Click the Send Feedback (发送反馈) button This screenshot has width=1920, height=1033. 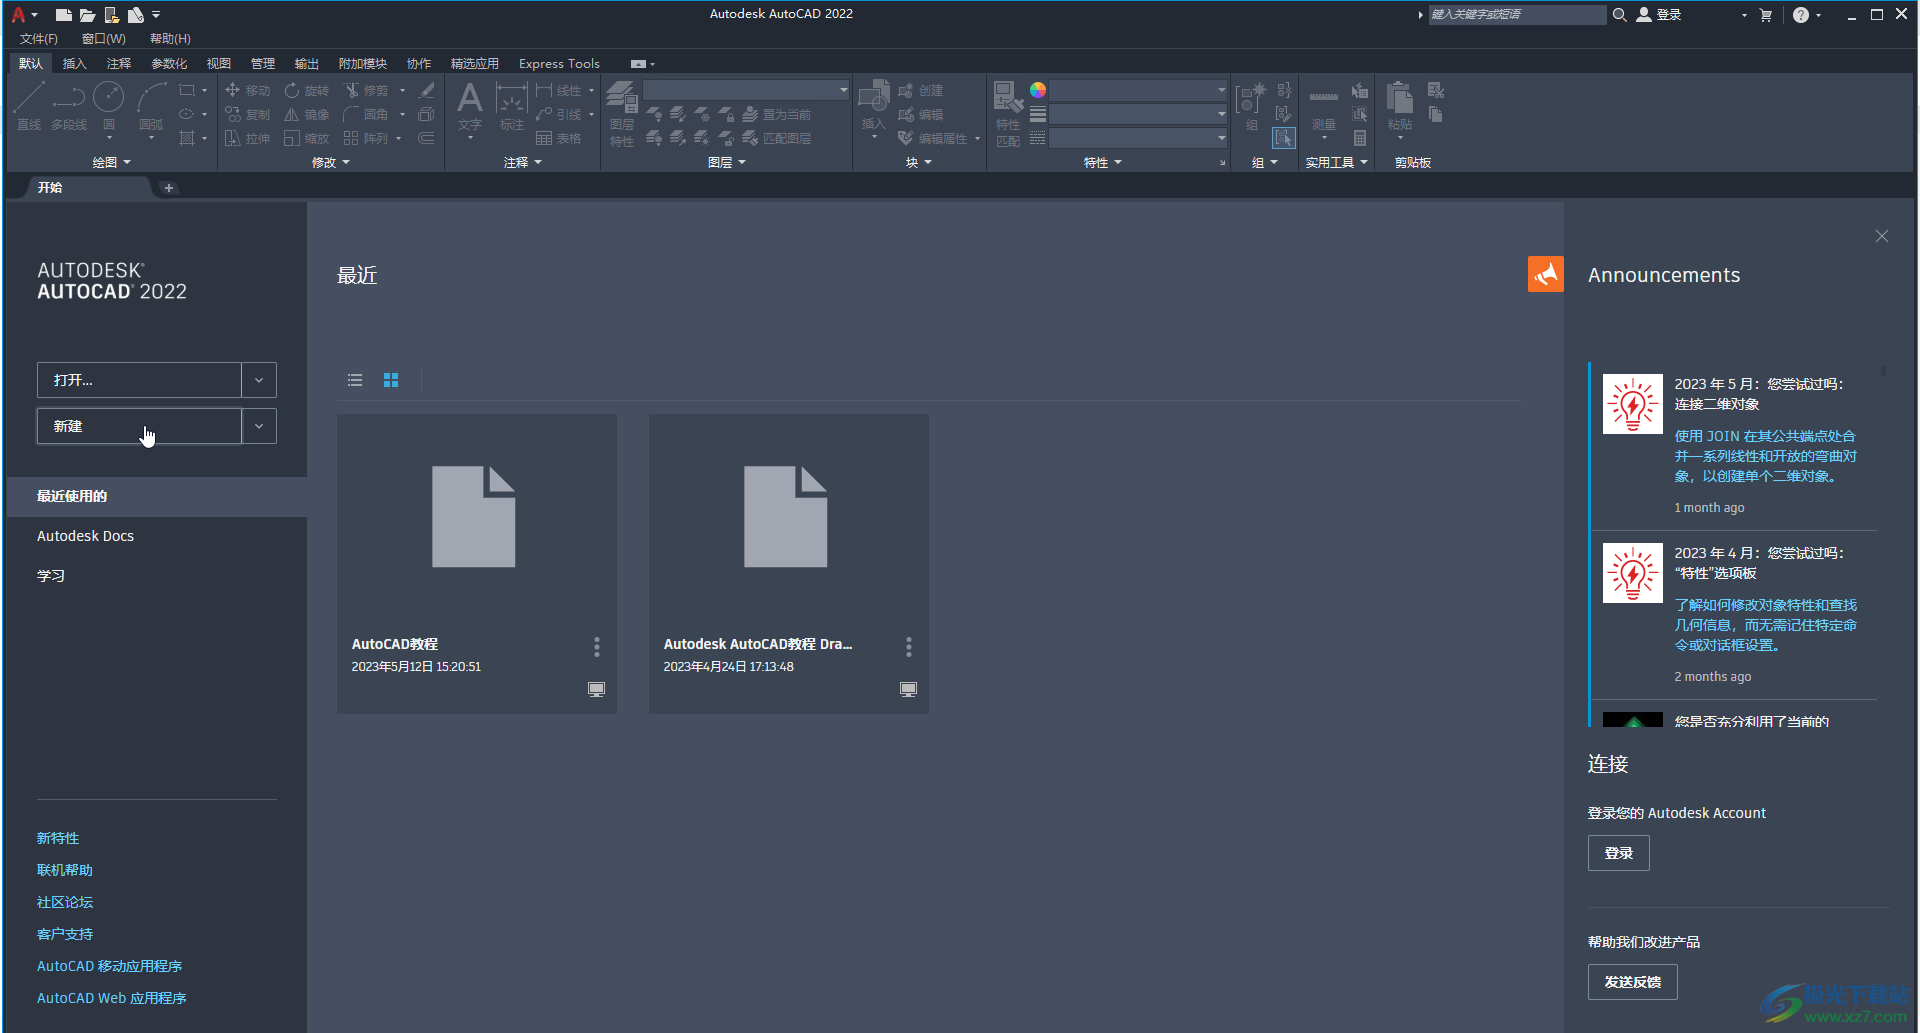[x=1632, y=982]
